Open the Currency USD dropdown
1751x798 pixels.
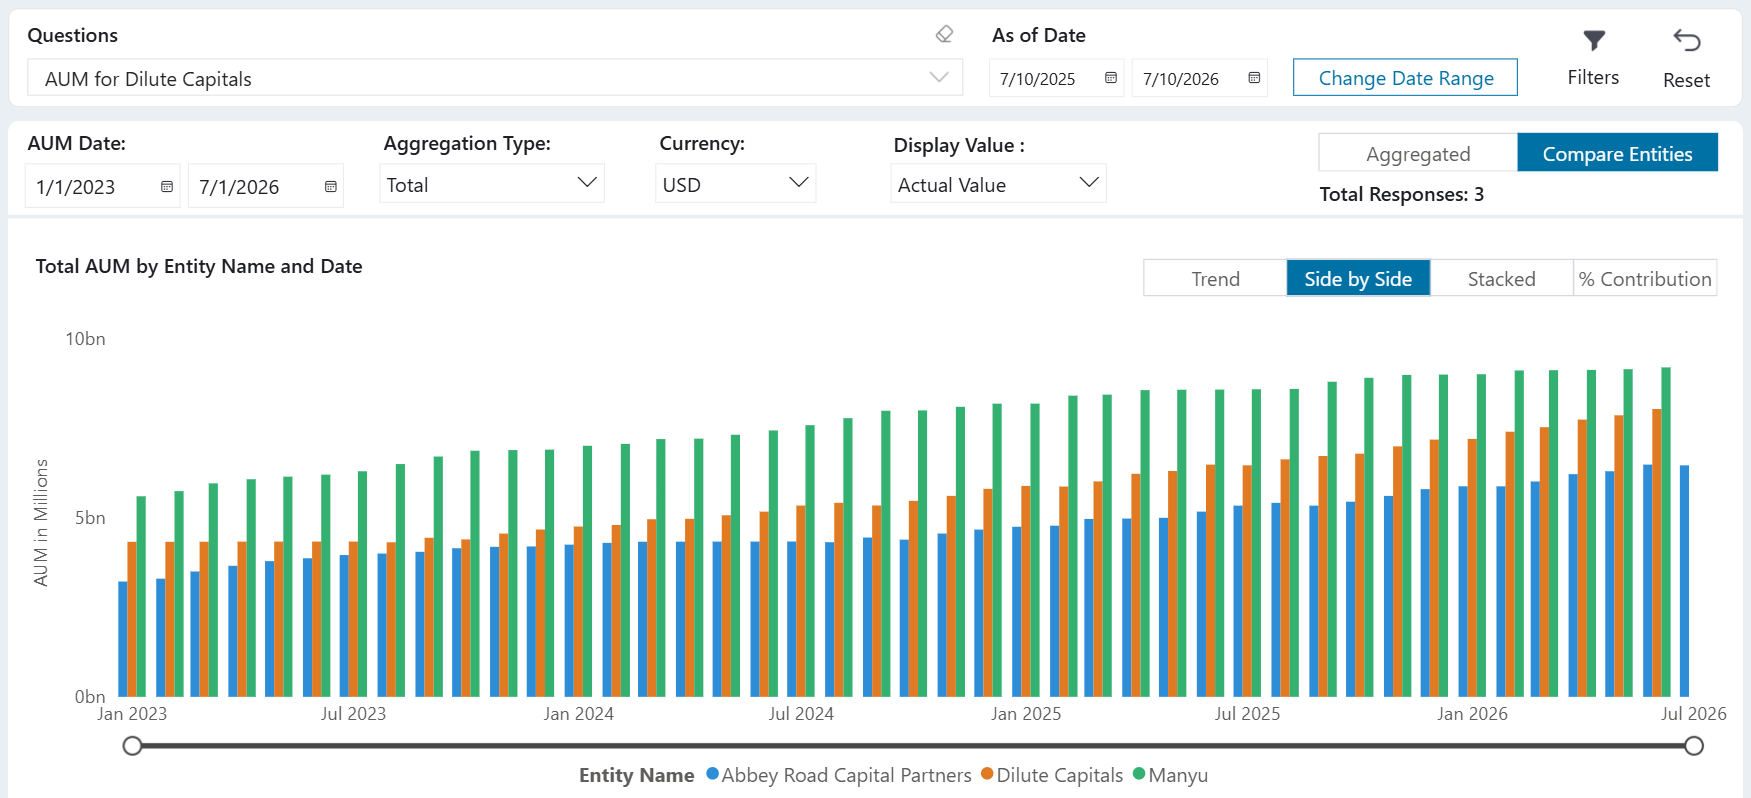point(736,184)
